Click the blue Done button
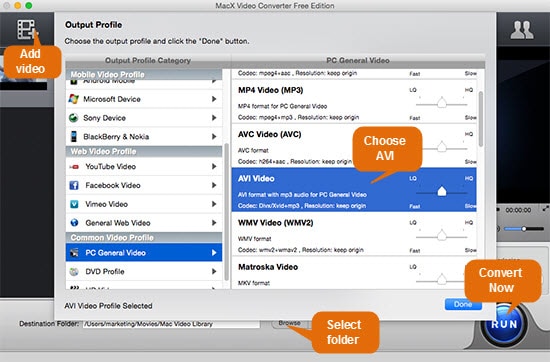This screenshot has width=550, height=362. 463,304
